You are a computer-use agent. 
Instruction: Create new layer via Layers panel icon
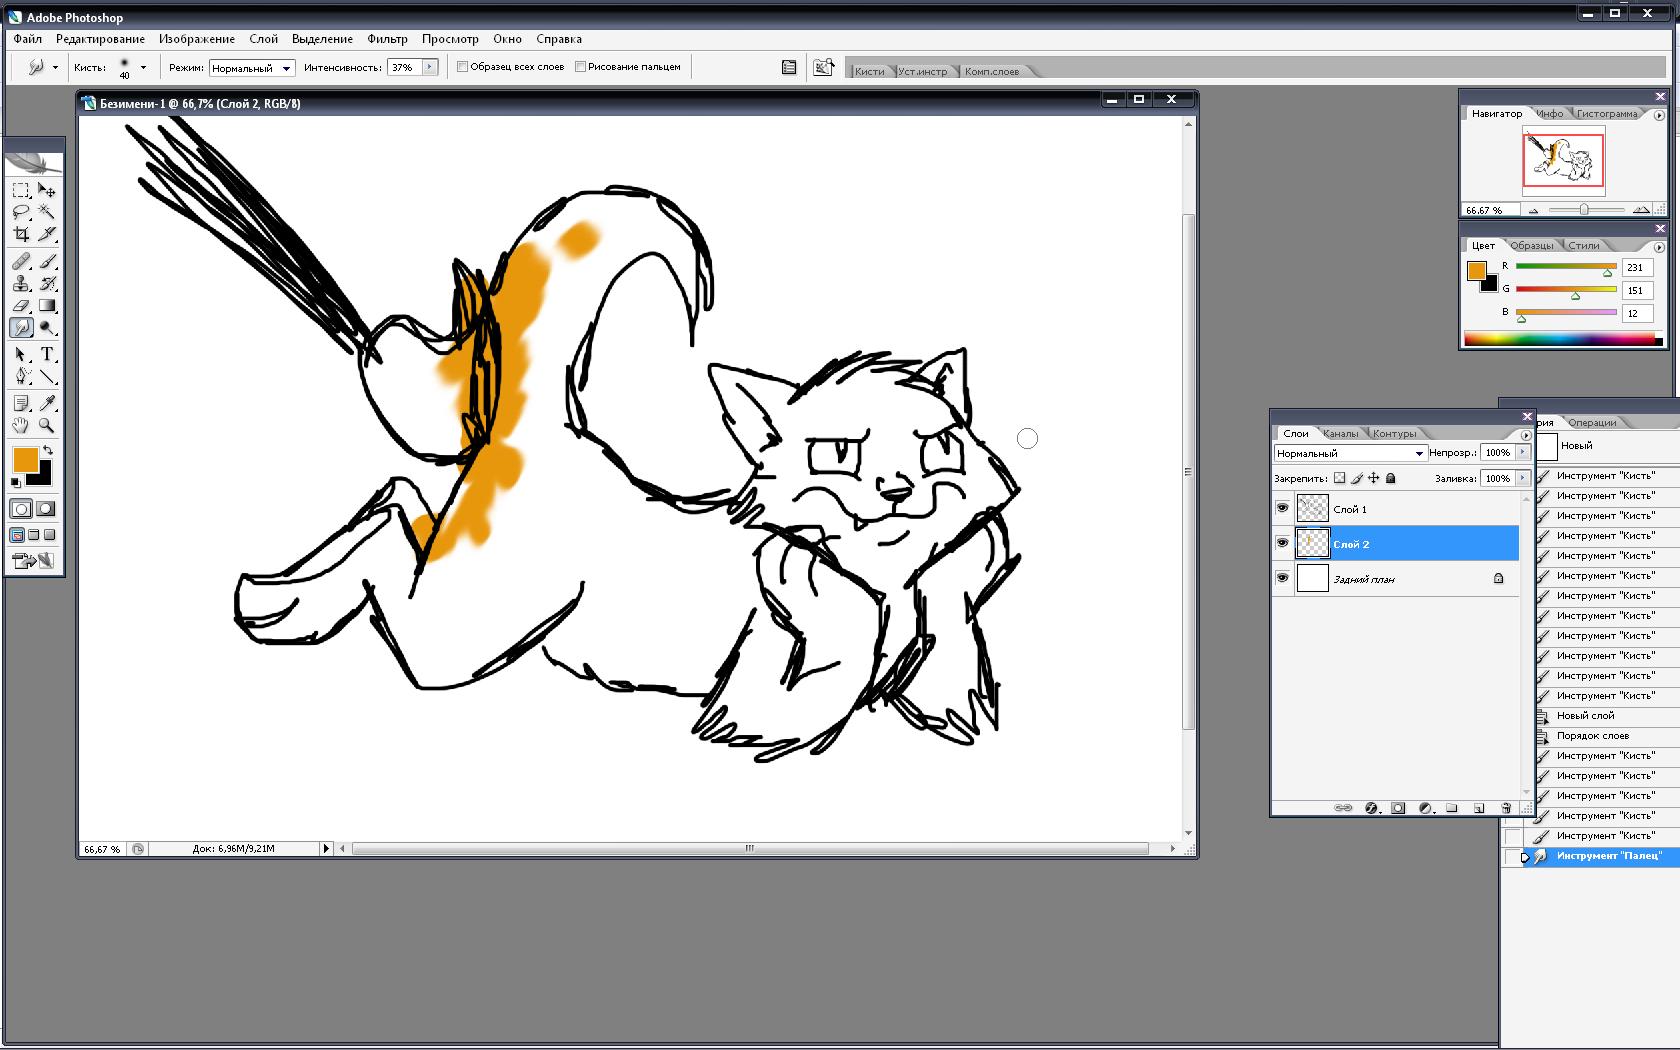(x=1479, y=808)
